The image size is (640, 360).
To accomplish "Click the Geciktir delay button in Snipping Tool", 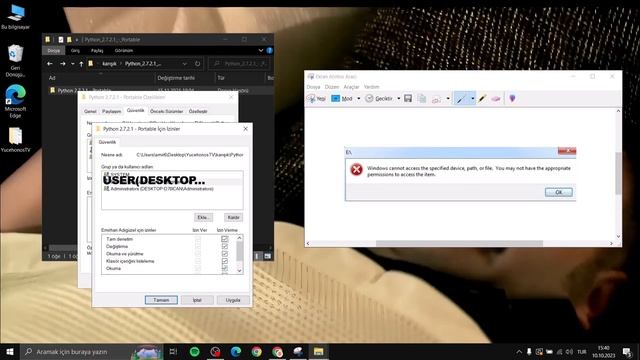I will [379, 98].
